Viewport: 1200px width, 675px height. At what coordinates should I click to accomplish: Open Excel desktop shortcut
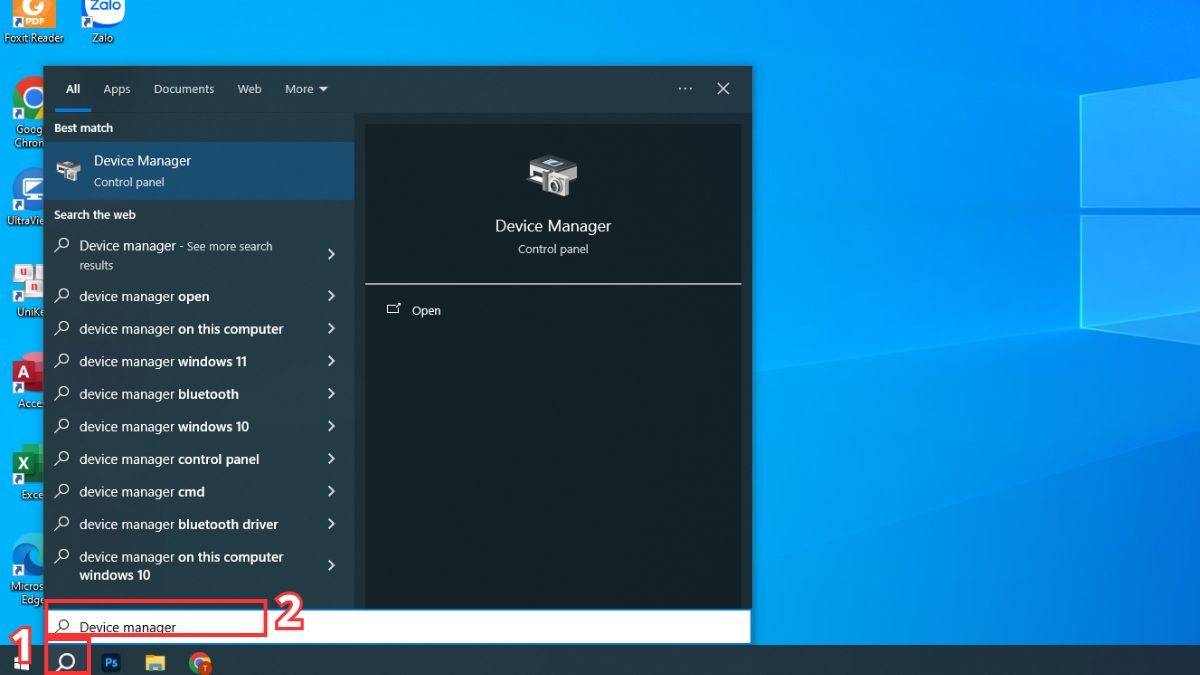[27, 474]
